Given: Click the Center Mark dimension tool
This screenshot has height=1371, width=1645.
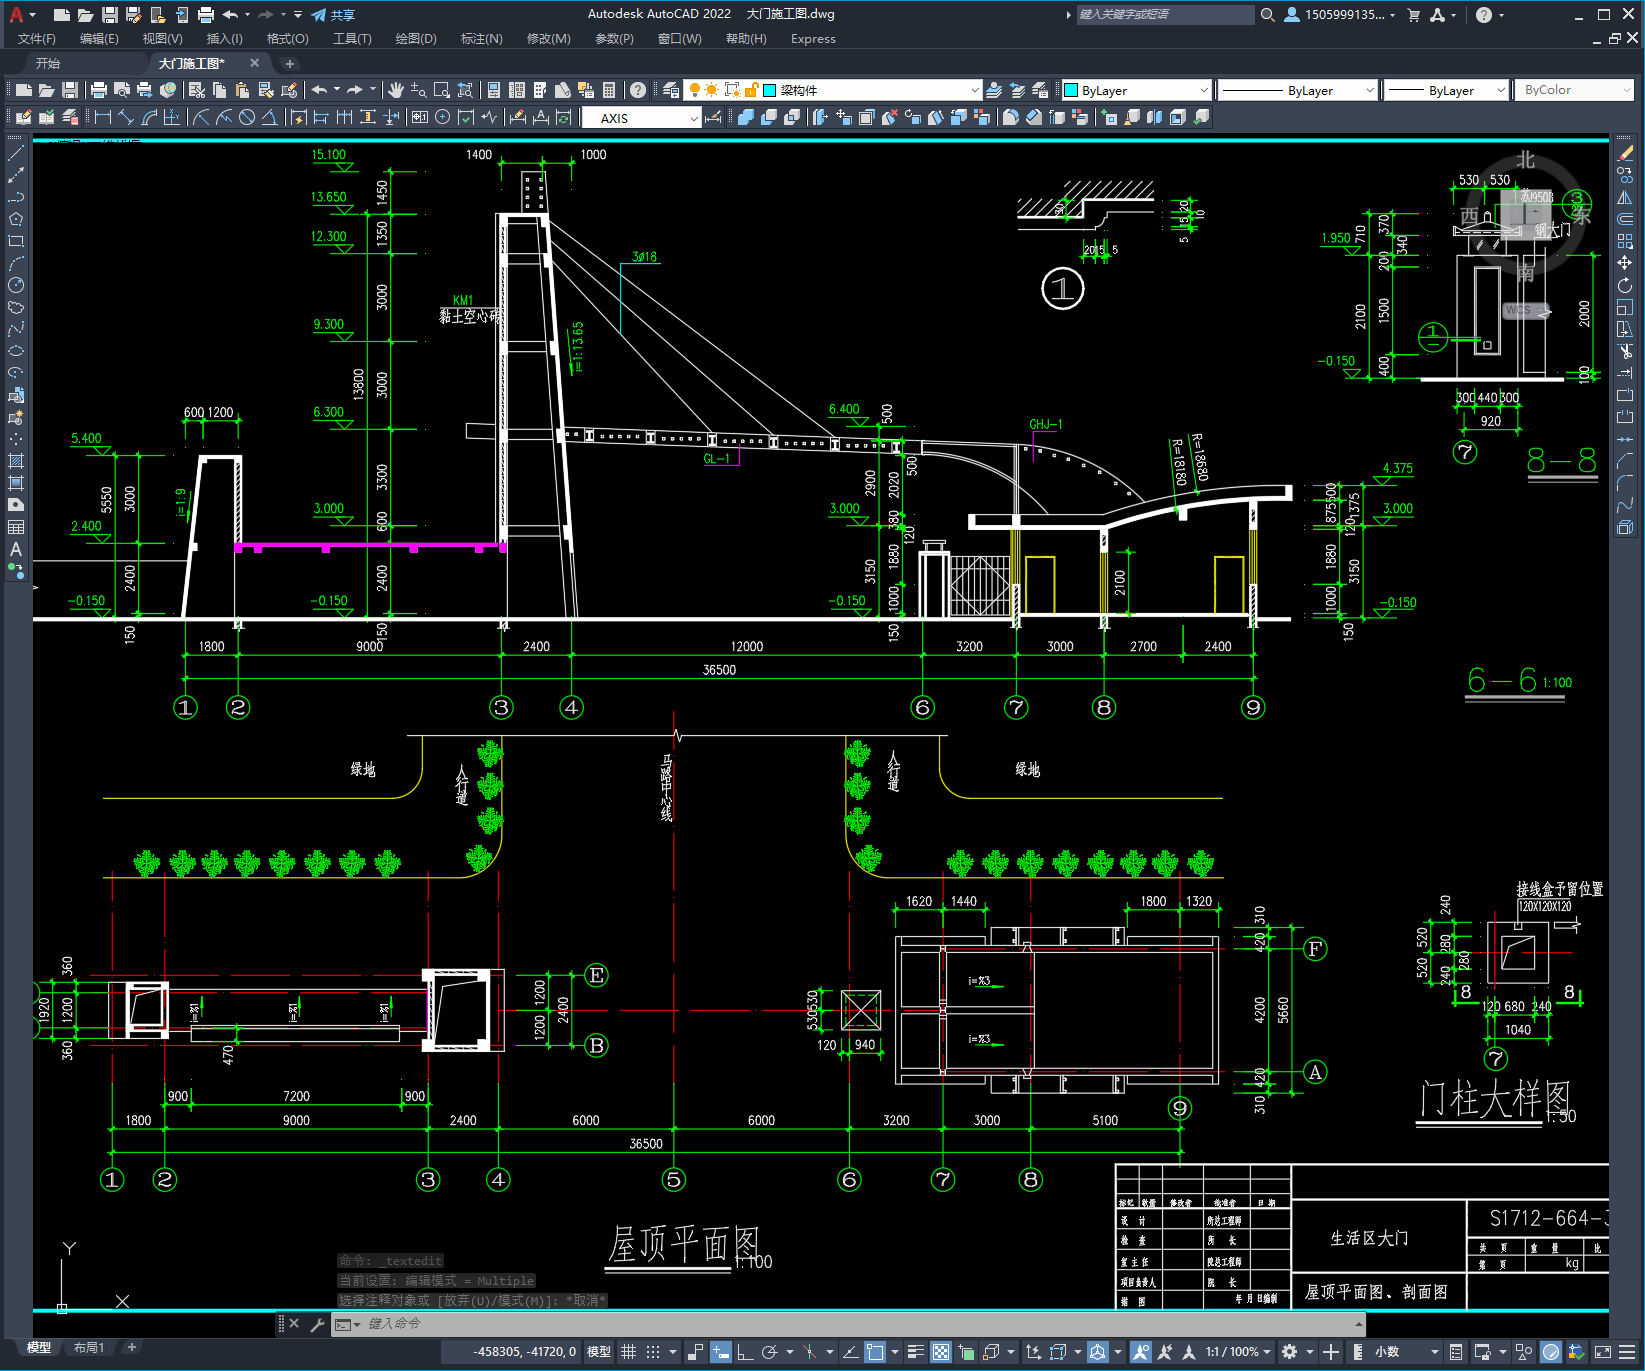Looking at the screenshot, I should click(x=442, y=117).
